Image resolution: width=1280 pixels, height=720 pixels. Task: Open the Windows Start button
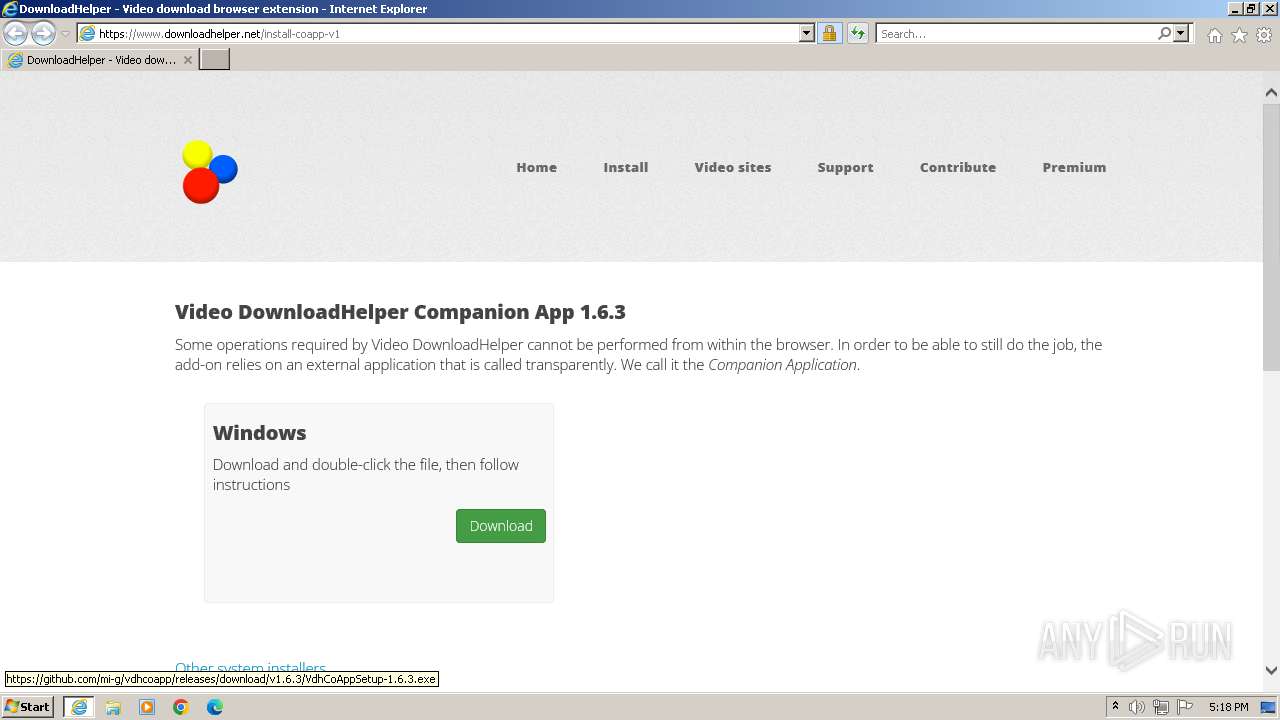pos(28,706)
